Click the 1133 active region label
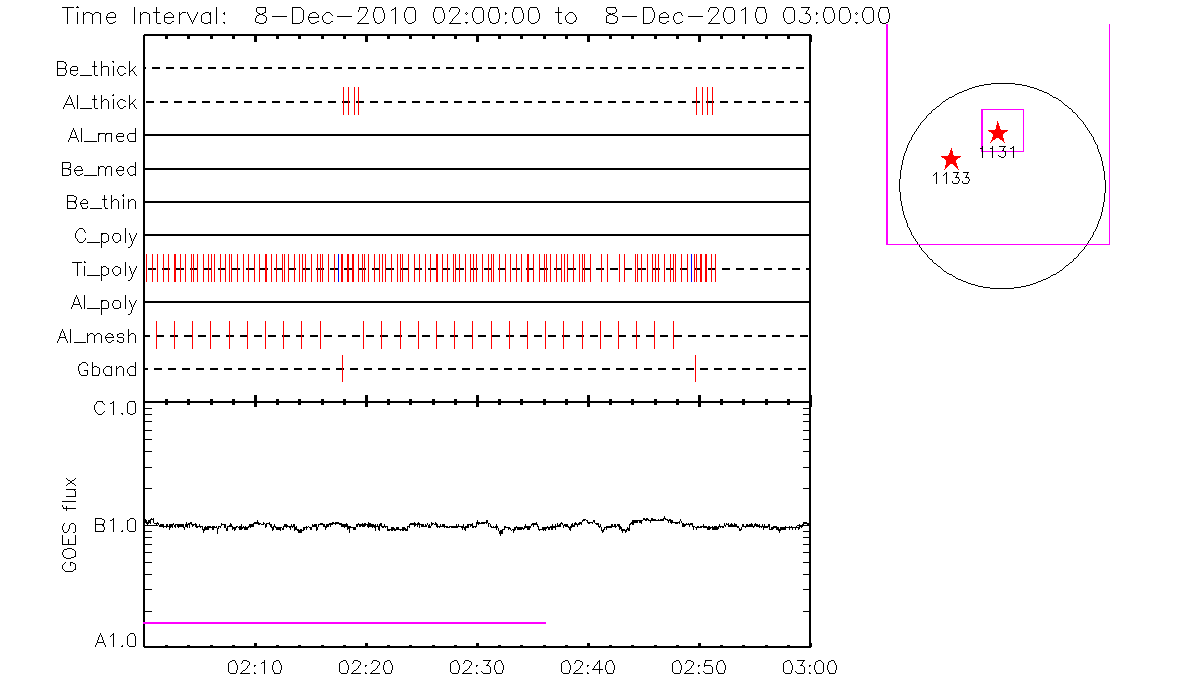Image resolution: width=1200 pixels, height=700 pixels. tap(951, 179)
